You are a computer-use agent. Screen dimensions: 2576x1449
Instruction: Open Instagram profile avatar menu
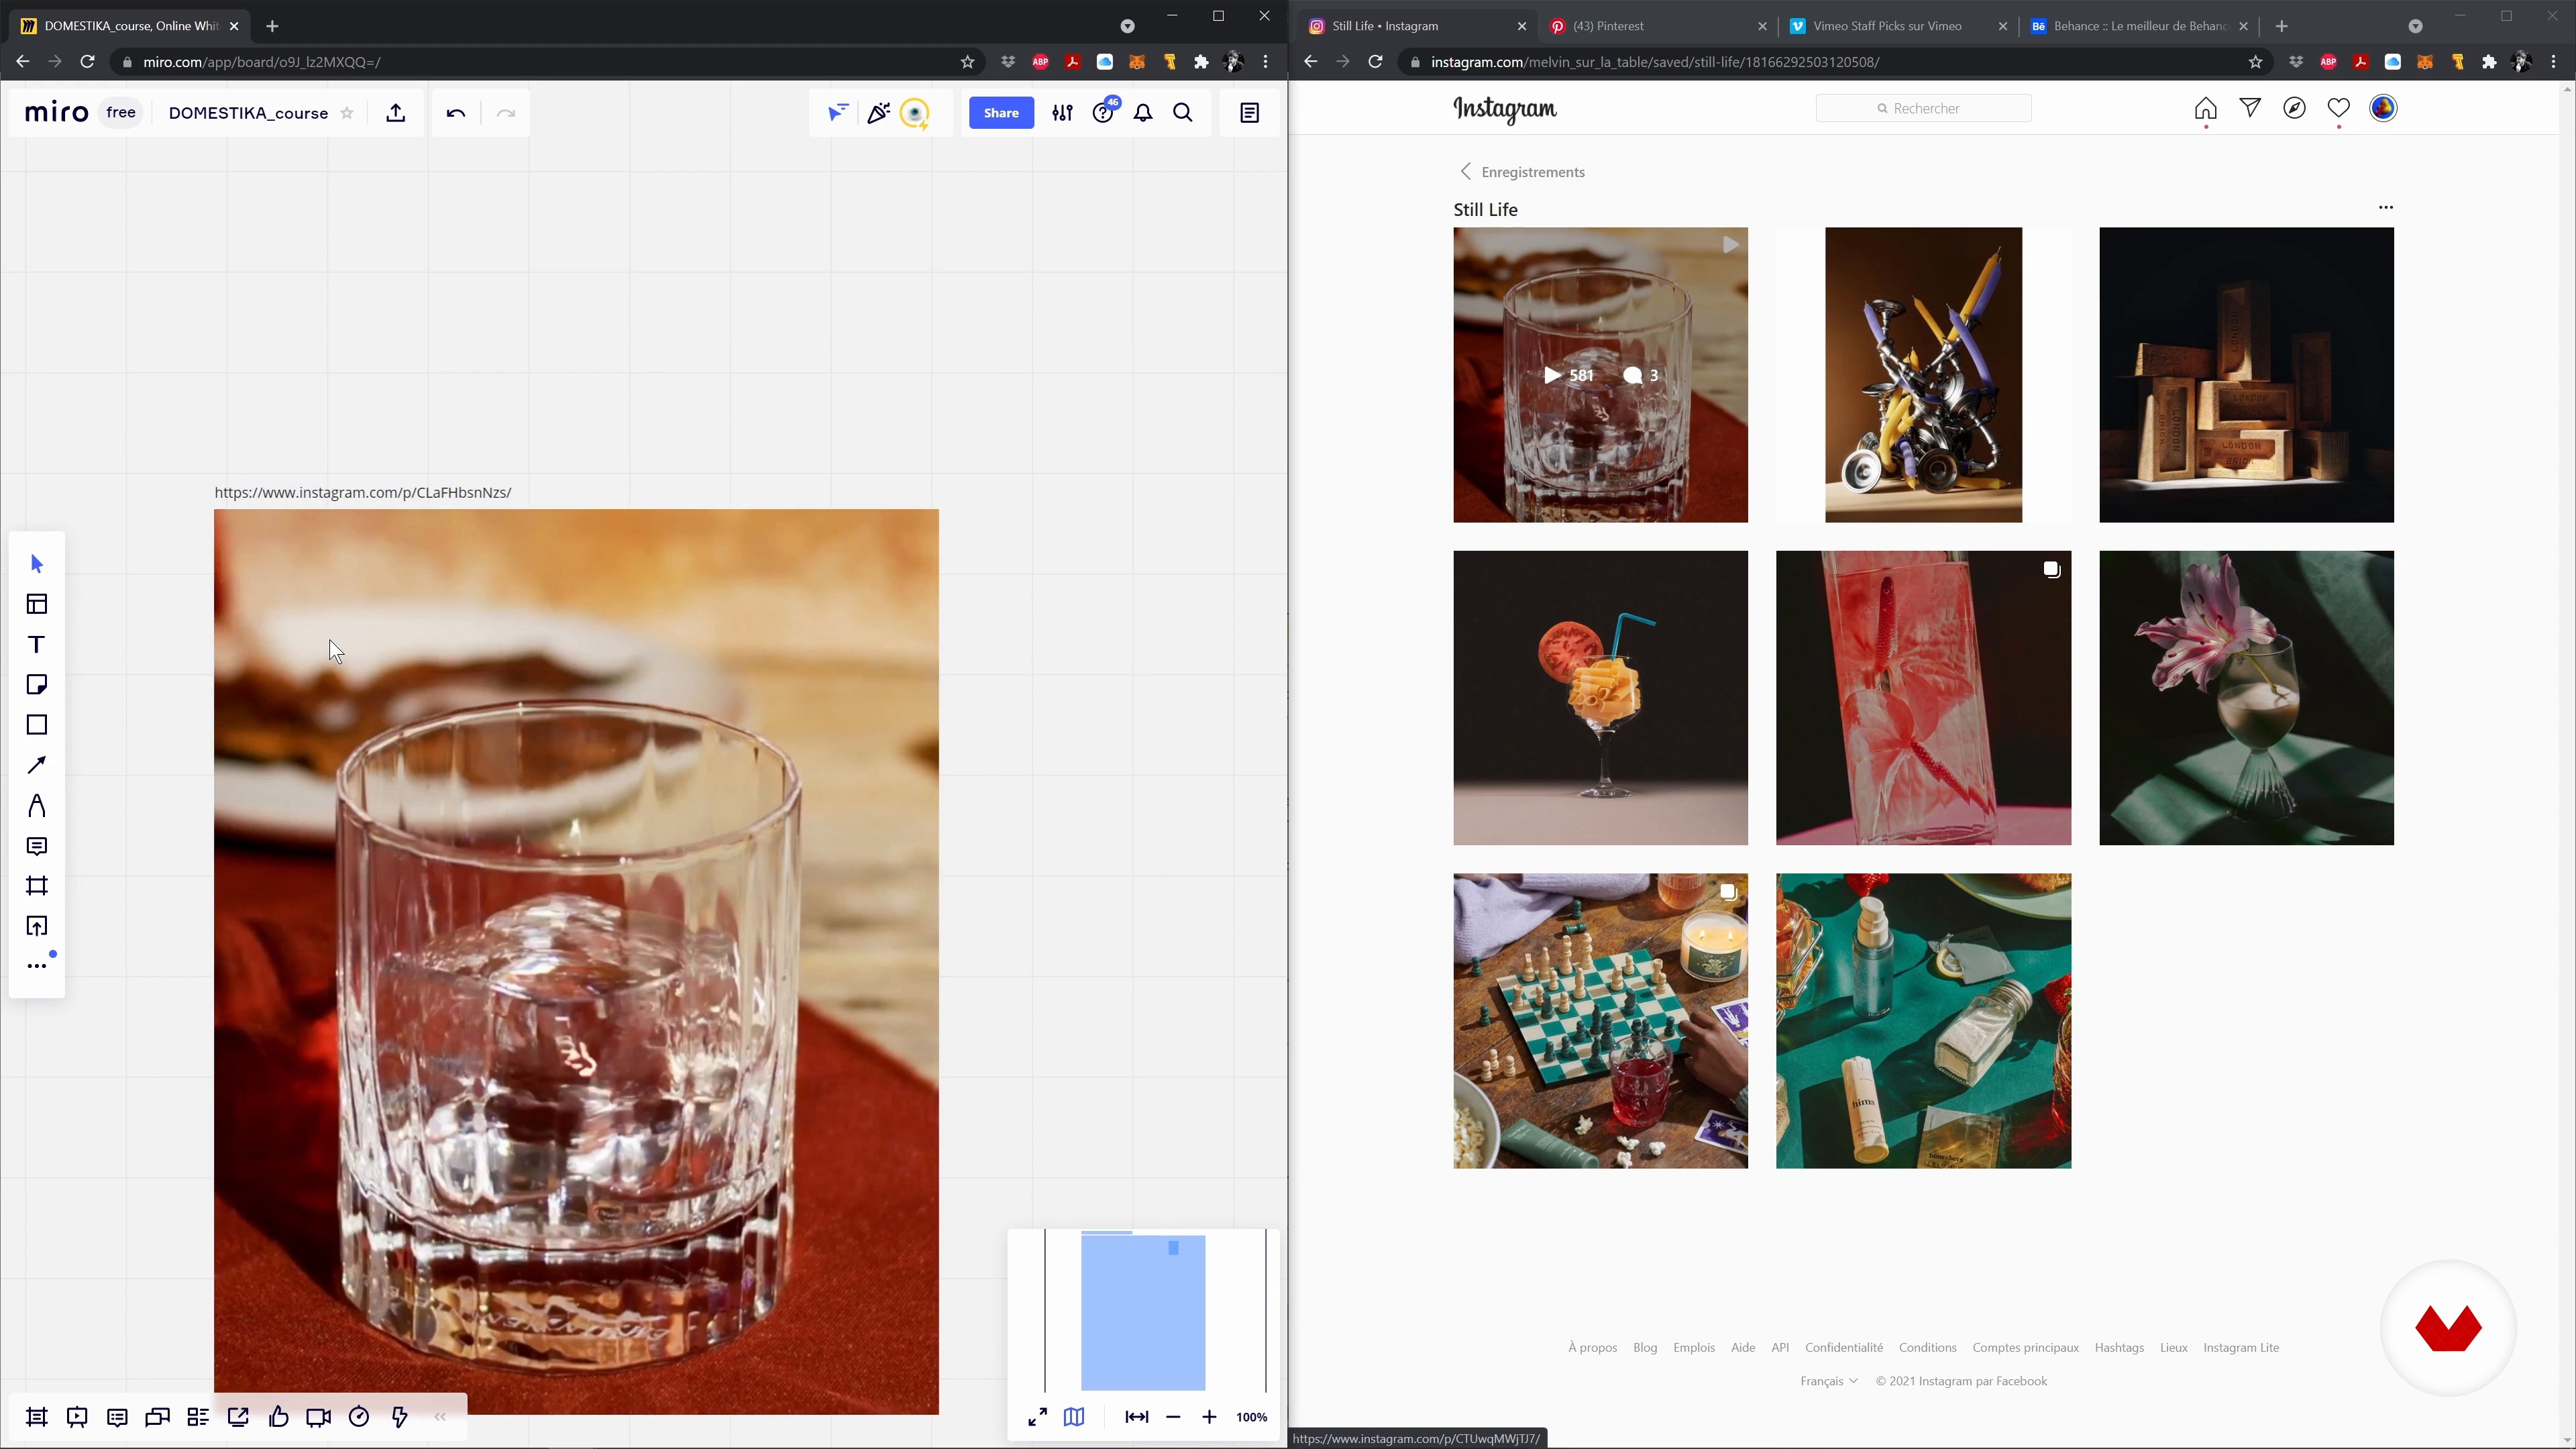pos(2383,108)
